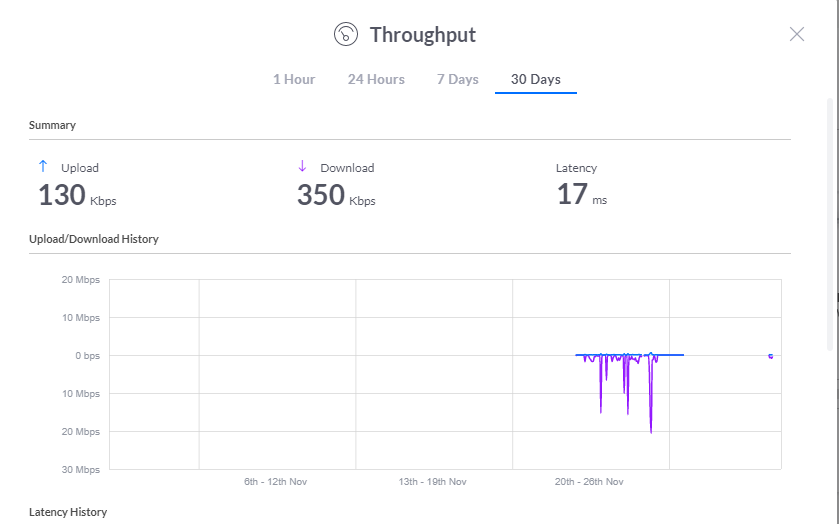Screen dimensions: 839x524
Task: Click the Download label
Action: tap(347, 168)
